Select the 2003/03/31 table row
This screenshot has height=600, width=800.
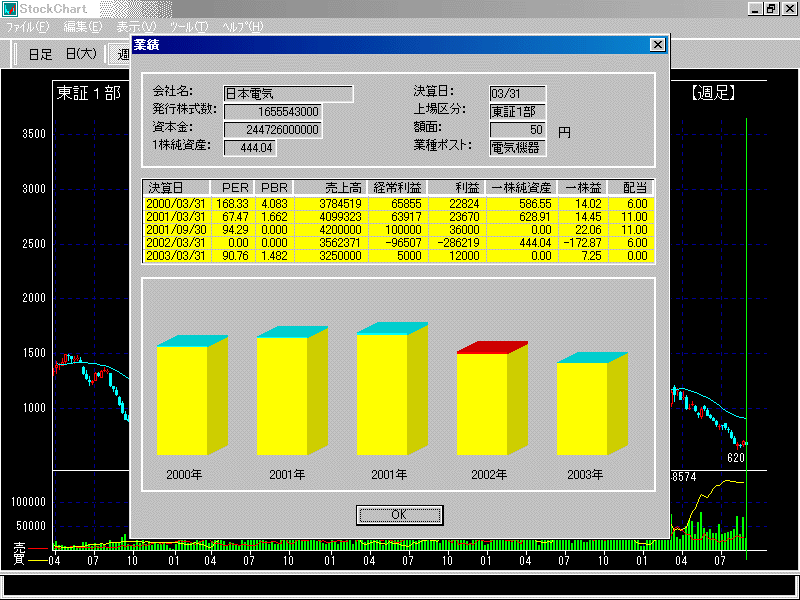point(398,256)
